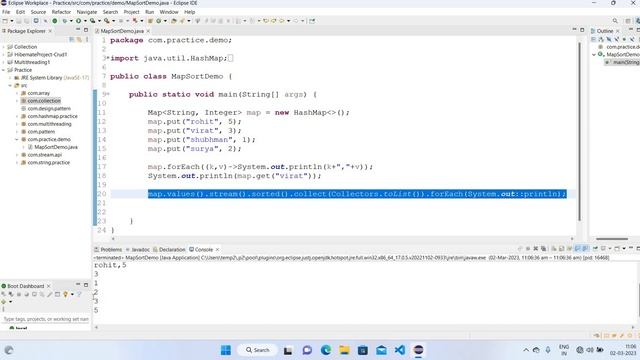Click the pencil edit icon in Boot Dashboard

pyautogui.click(x=49, y=294)
